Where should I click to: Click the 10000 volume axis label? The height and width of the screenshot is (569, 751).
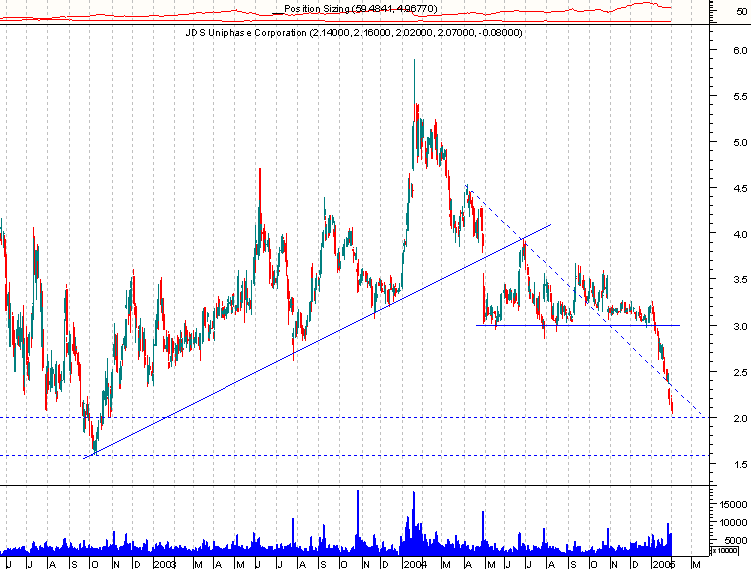click(733, 523)
